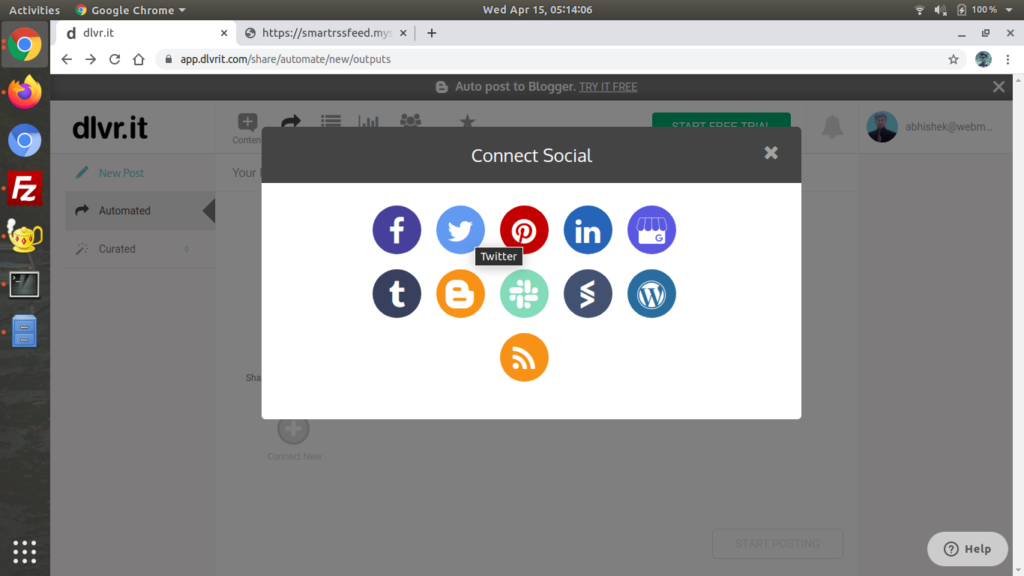Open the system status menu

963,10
